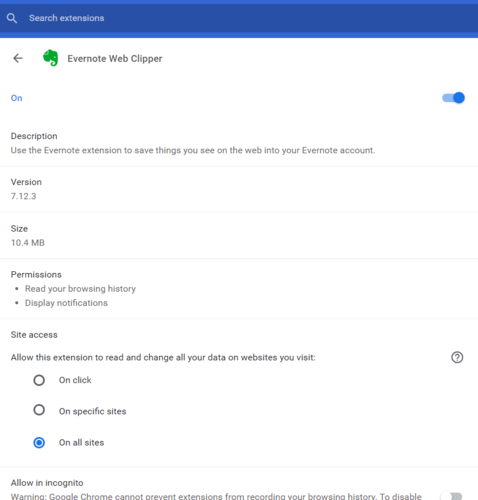Click the search magnifier icon
Viewport: 478px width, 500px height.
(x=12, y=18)
